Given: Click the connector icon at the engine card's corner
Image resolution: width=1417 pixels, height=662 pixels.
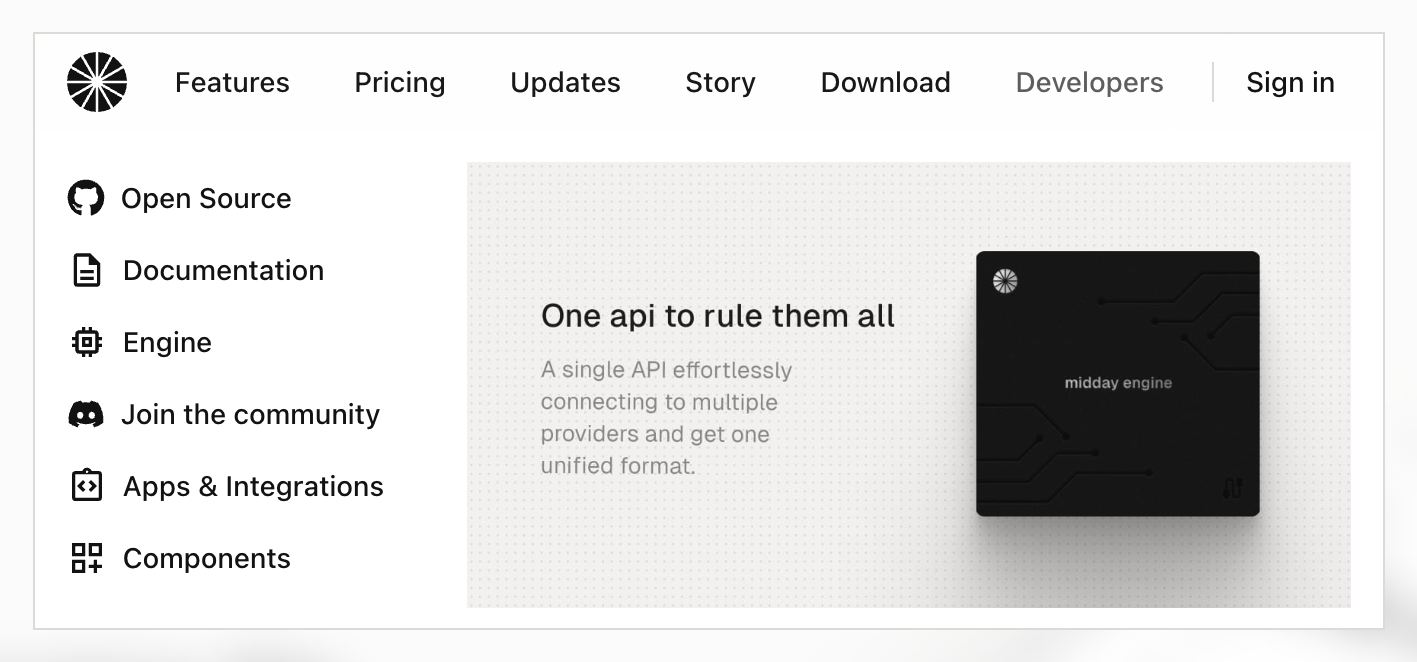Looking at the screenshot, I should (1232, 488).
